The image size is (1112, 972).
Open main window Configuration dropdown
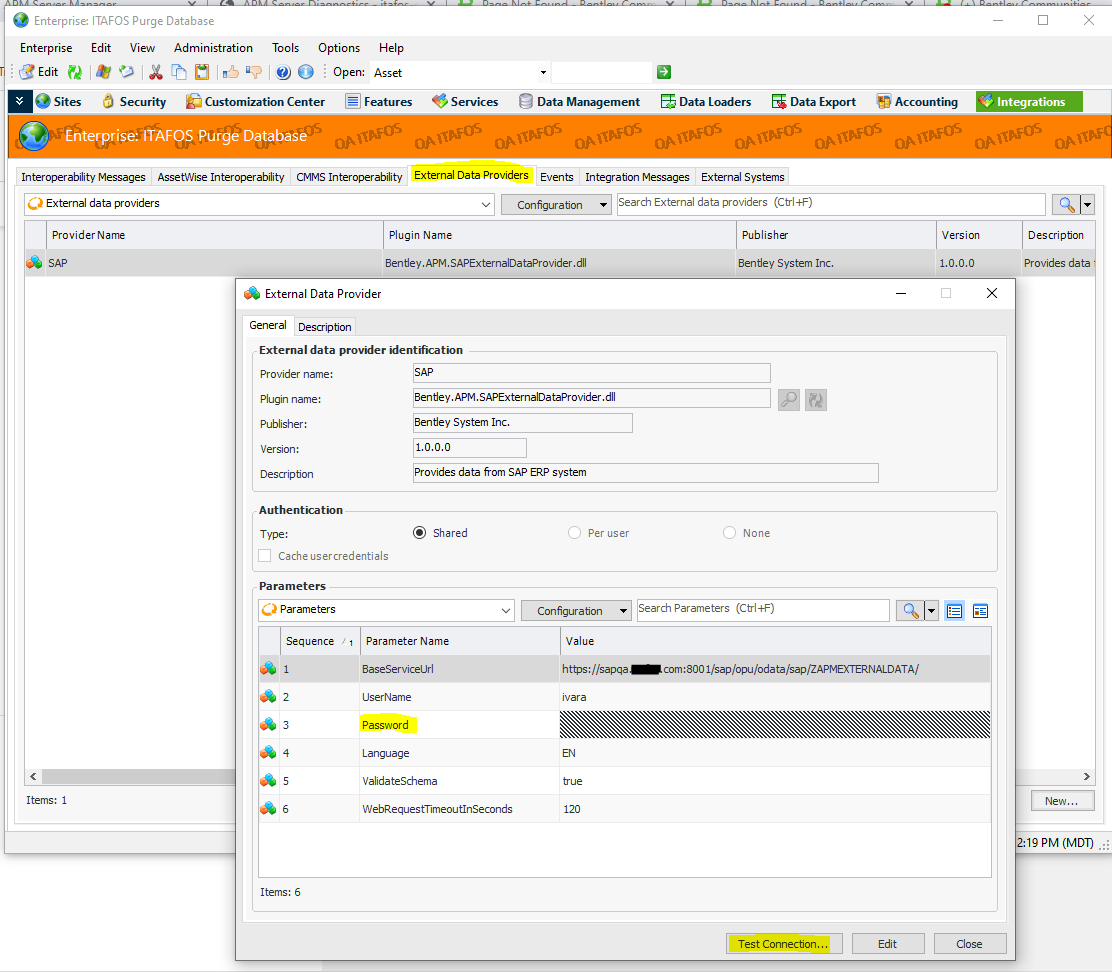click(x=556, y=205)
